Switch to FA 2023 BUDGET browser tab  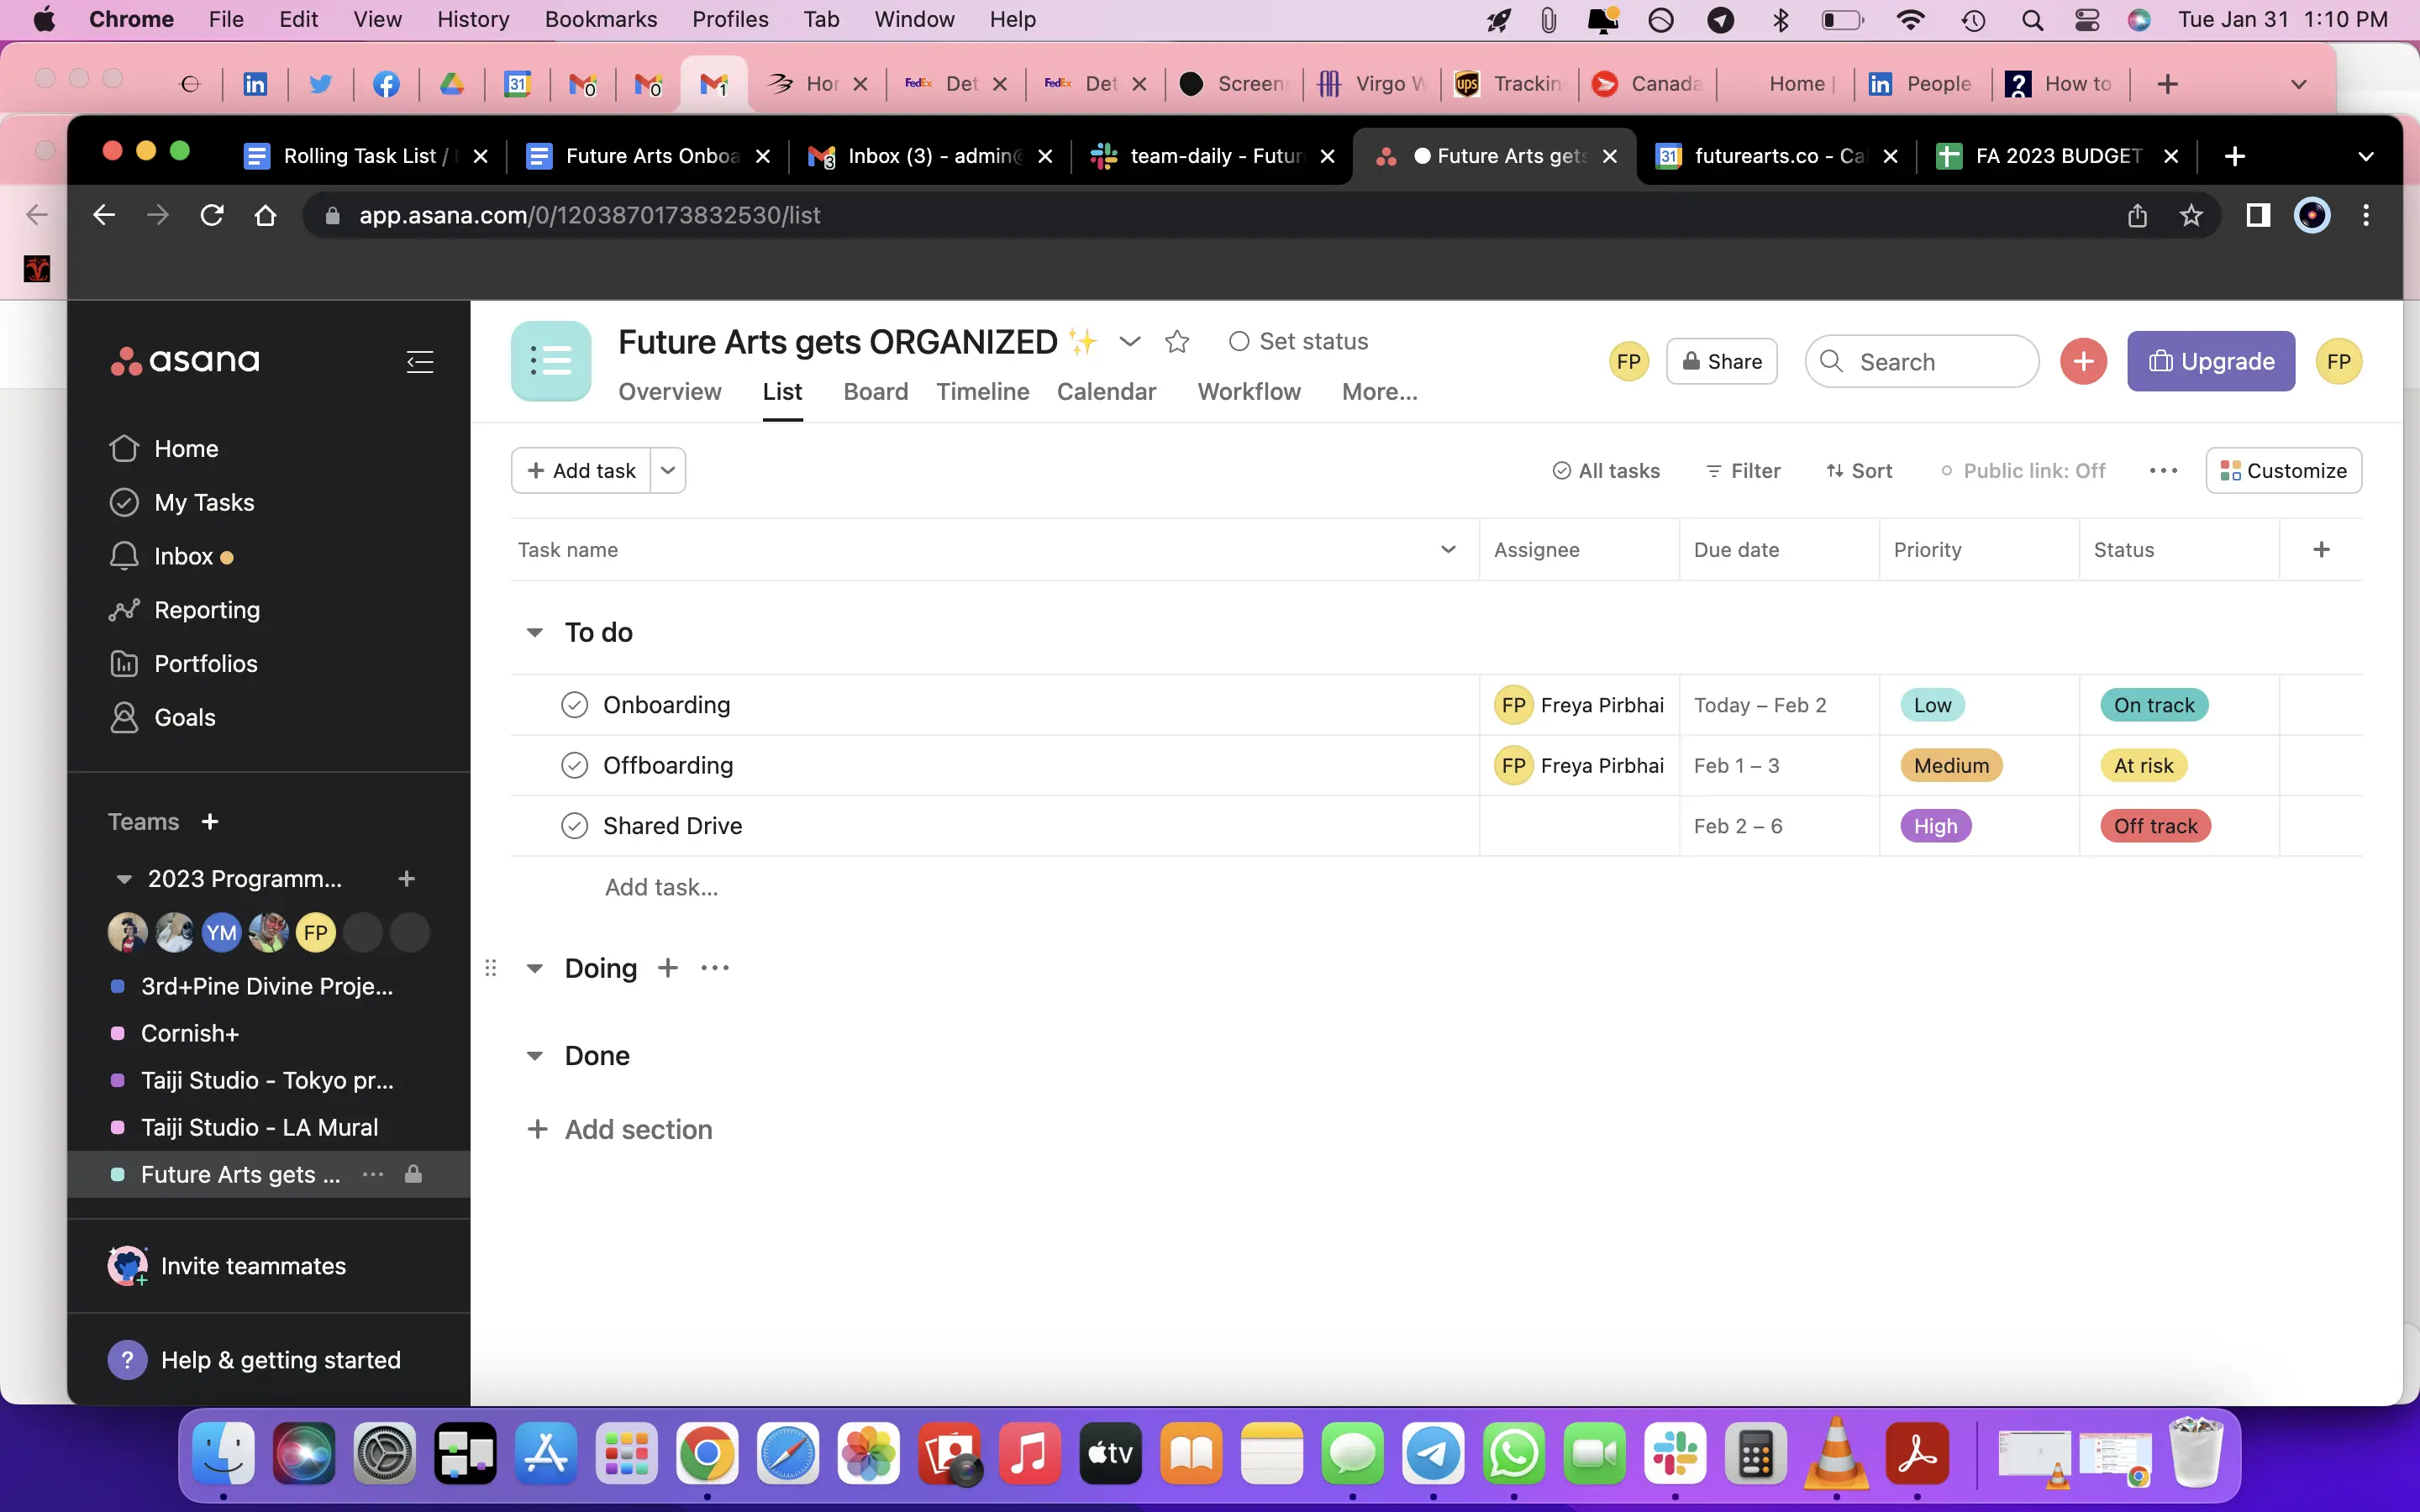point(2058,156)
